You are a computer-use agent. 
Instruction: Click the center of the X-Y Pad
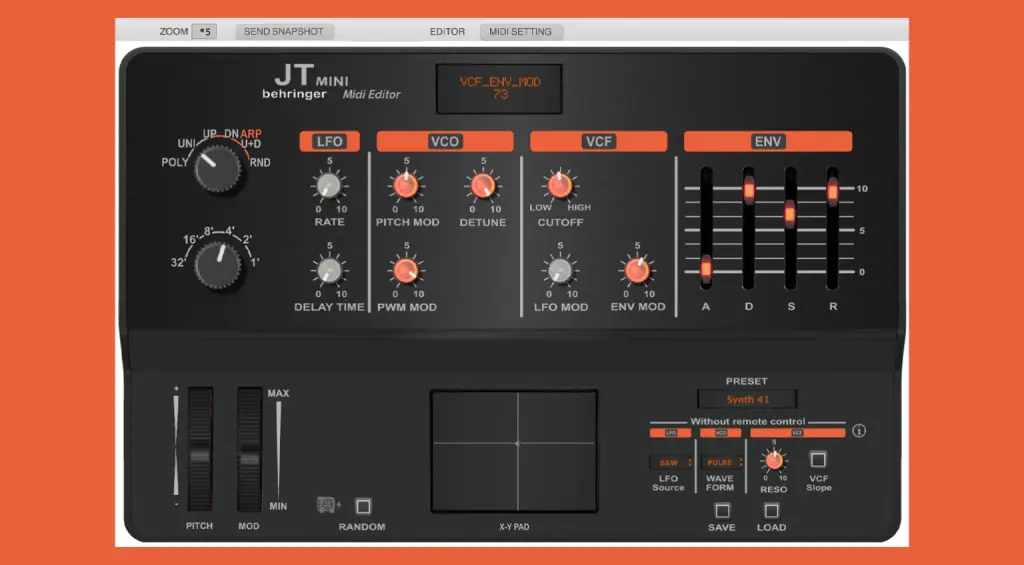click(517, 443)
